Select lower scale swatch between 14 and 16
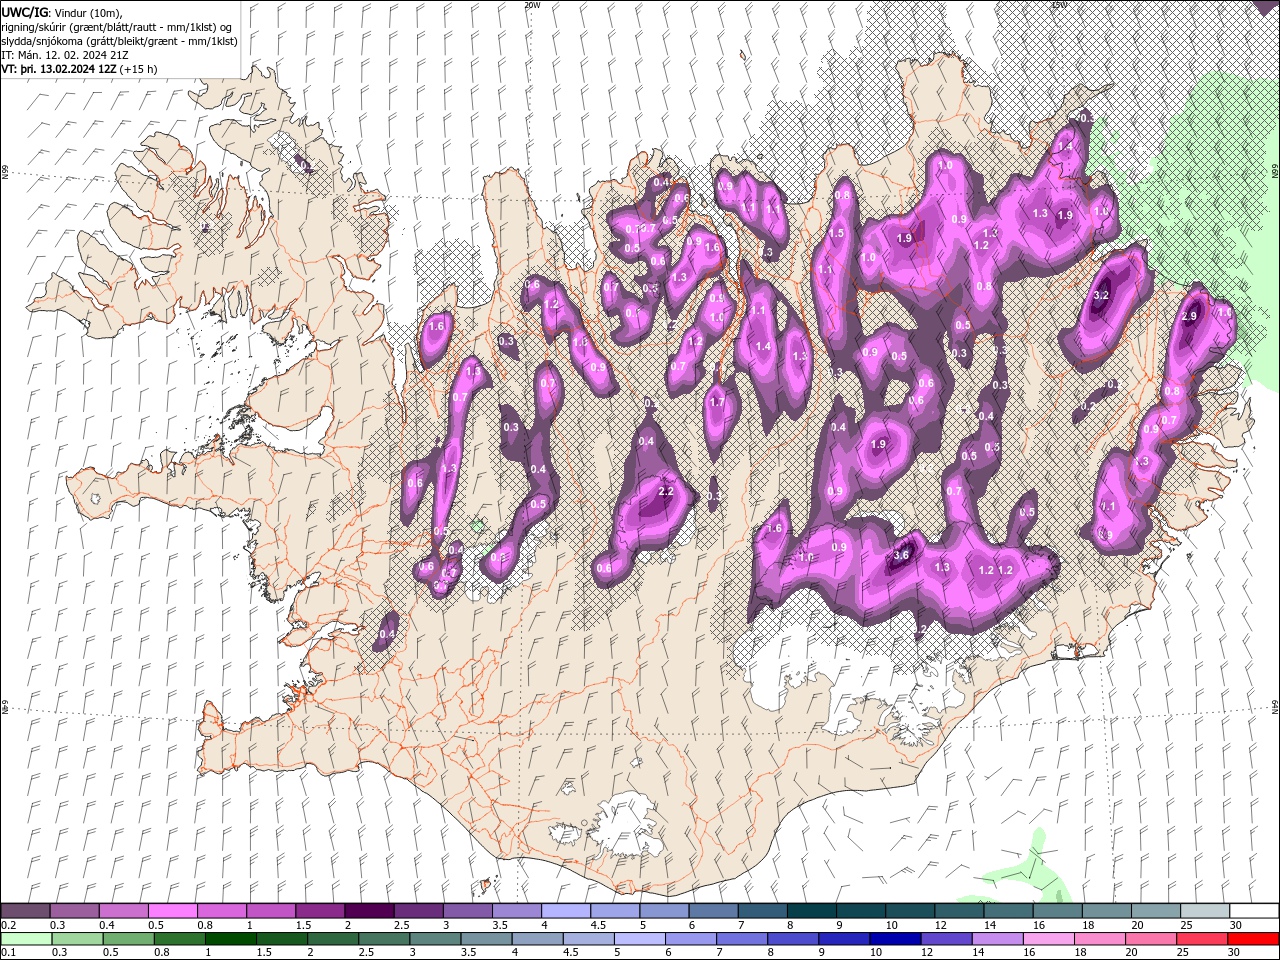Viewport: 1280px width, 960px height. point(996,939)
